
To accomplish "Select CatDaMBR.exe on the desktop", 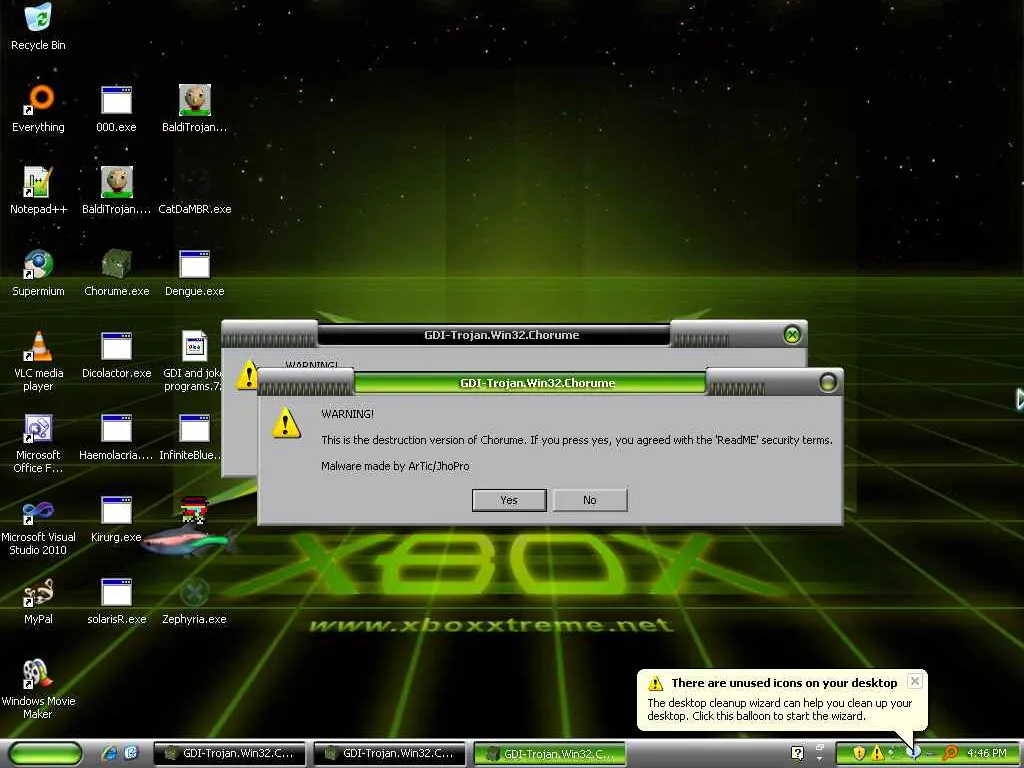I will [x=195, y=209].
